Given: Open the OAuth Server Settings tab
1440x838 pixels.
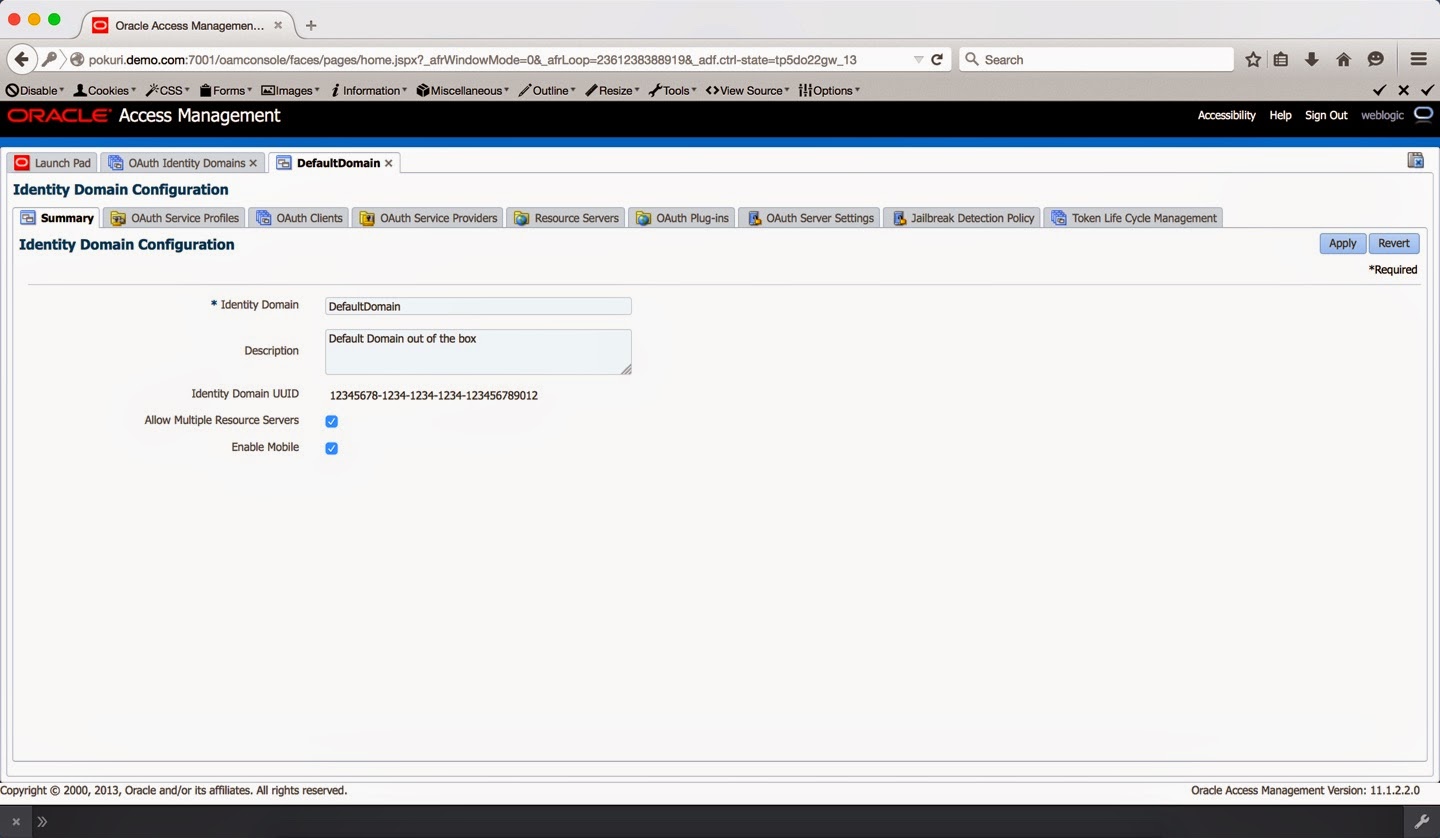Looking at the screenshot, I should (810, 218).
